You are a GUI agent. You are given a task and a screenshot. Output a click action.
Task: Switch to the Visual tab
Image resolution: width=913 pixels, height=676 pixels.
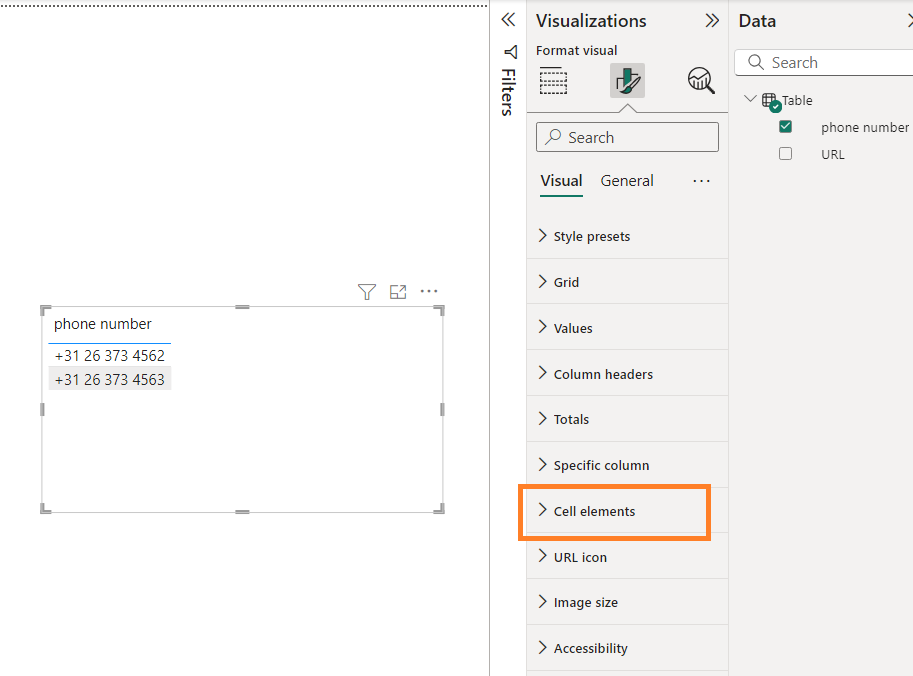point(561,181)
